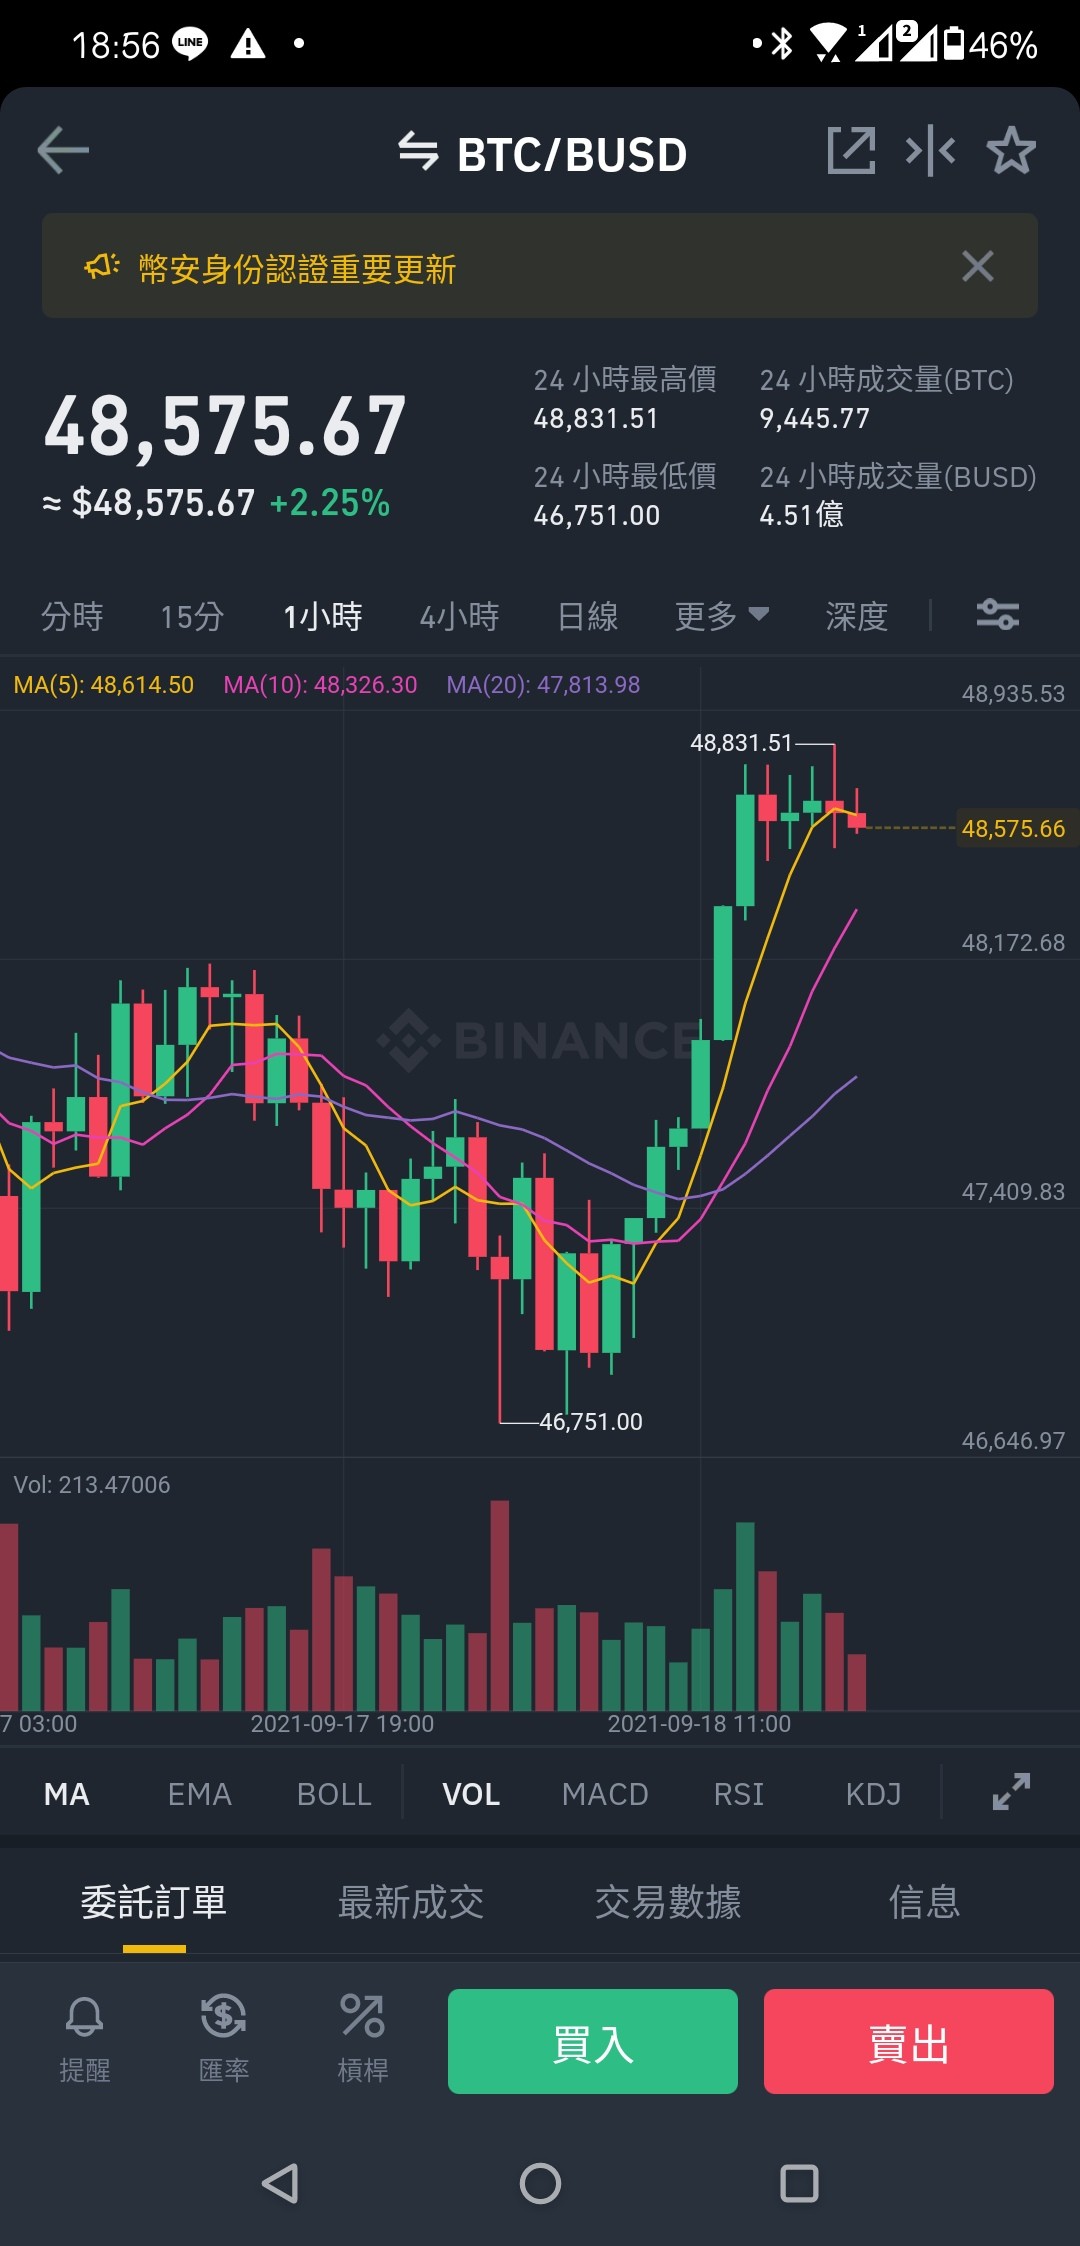Tap the collapse layout icon beside star

pos(930,151)
